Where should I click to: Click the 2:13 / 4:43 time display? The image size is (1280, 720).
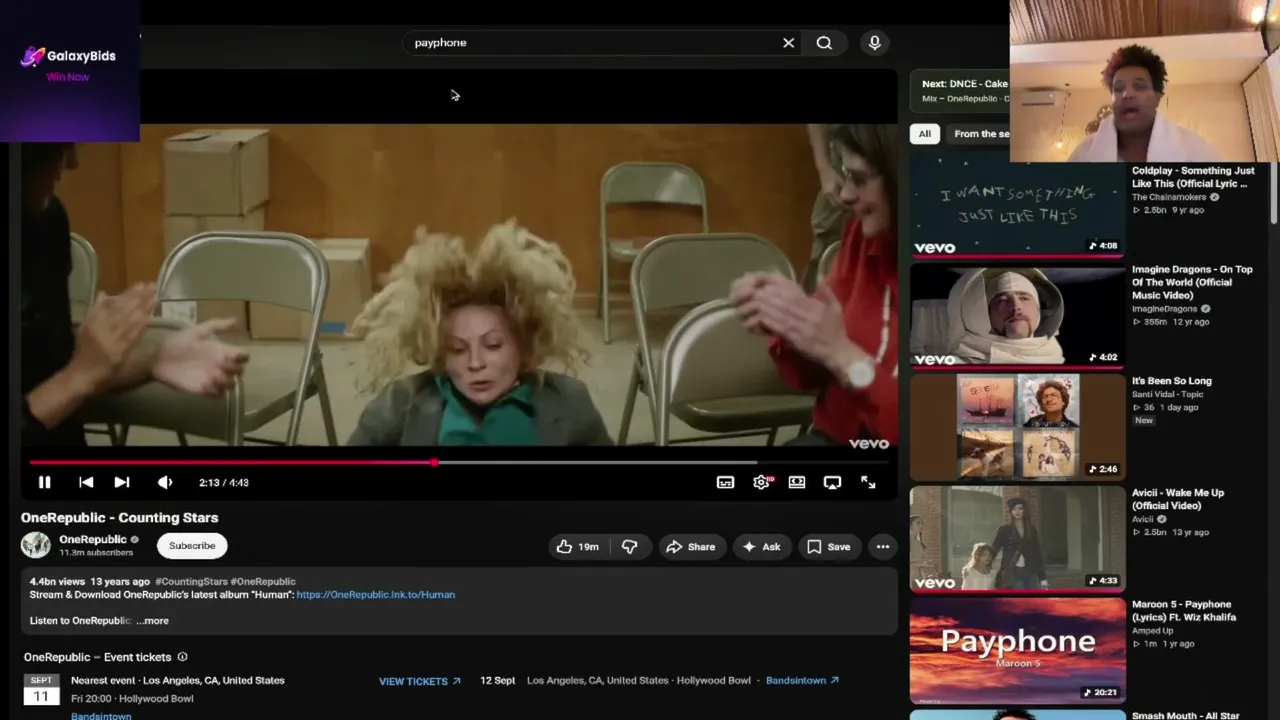click(224, 482)
